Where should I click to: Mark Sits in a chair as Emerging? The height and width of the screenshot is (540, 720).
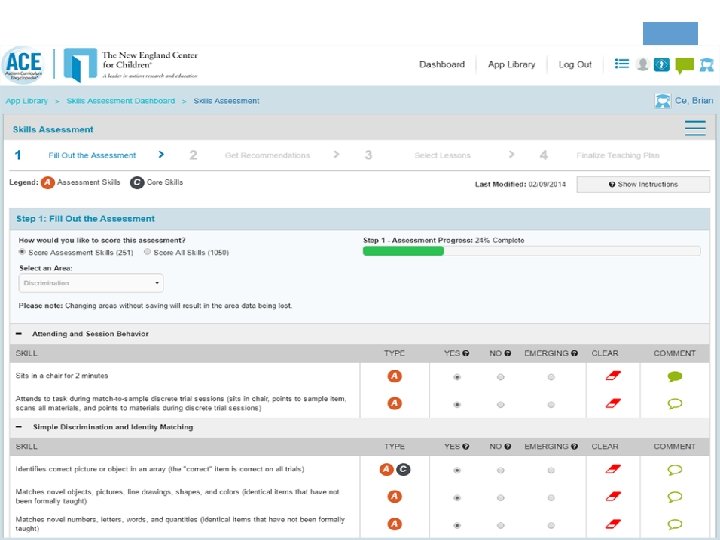551,377
